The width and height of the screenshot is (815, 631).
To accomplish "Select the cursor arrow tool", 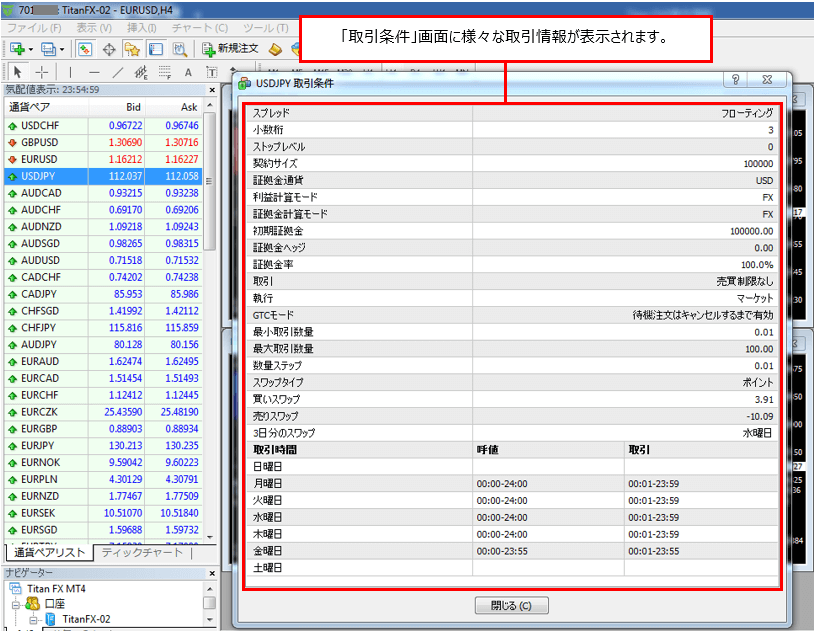I will pos(17,72).
